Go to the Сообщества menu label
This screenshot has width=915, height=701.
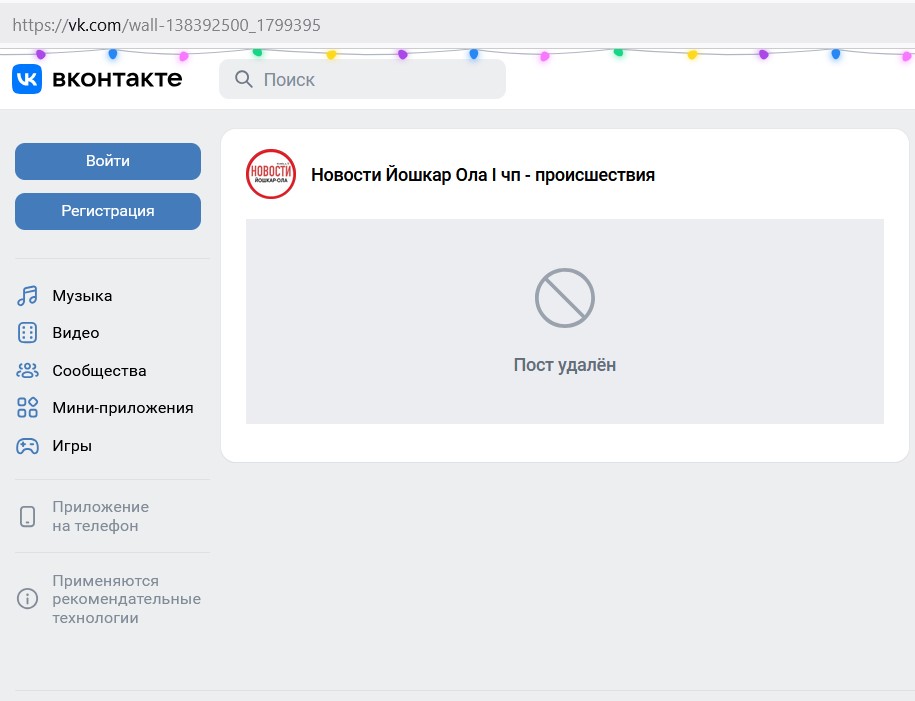pos(99,371)
